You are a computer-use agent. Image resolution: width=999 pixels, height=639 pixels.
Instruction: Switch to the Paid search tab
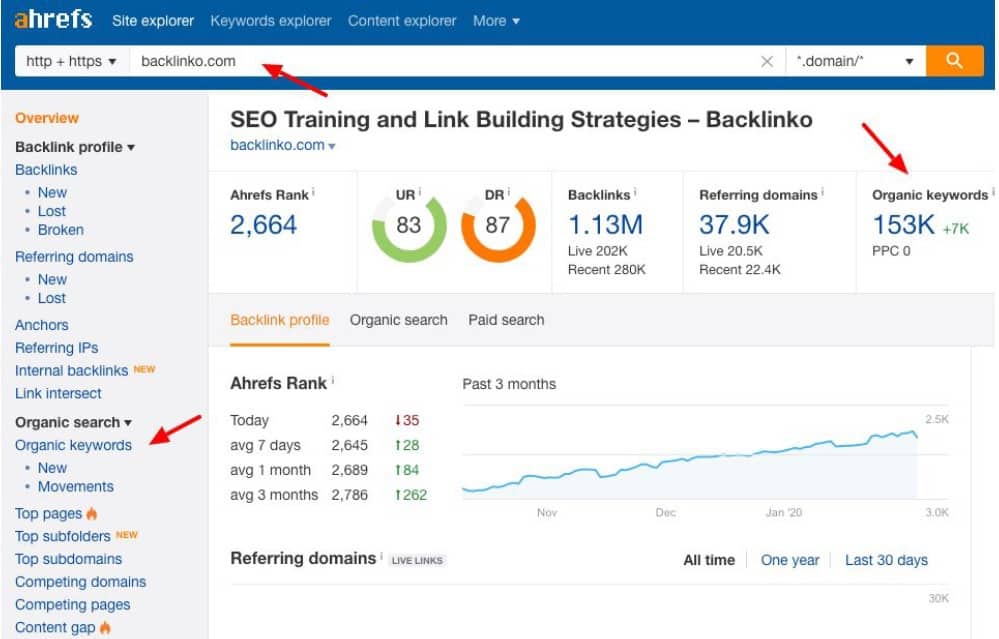506,320
